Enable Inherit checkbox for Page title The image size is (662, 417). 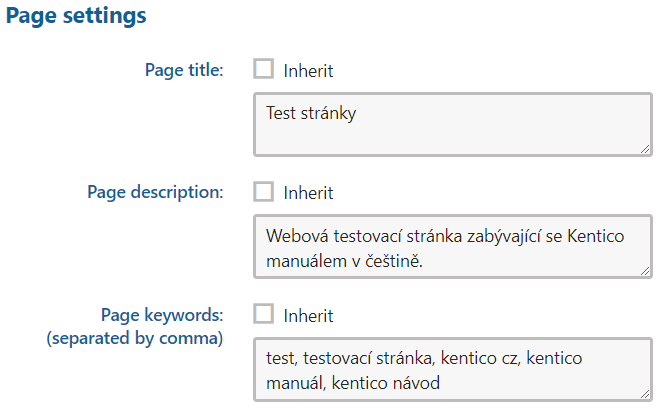[264, 70]
